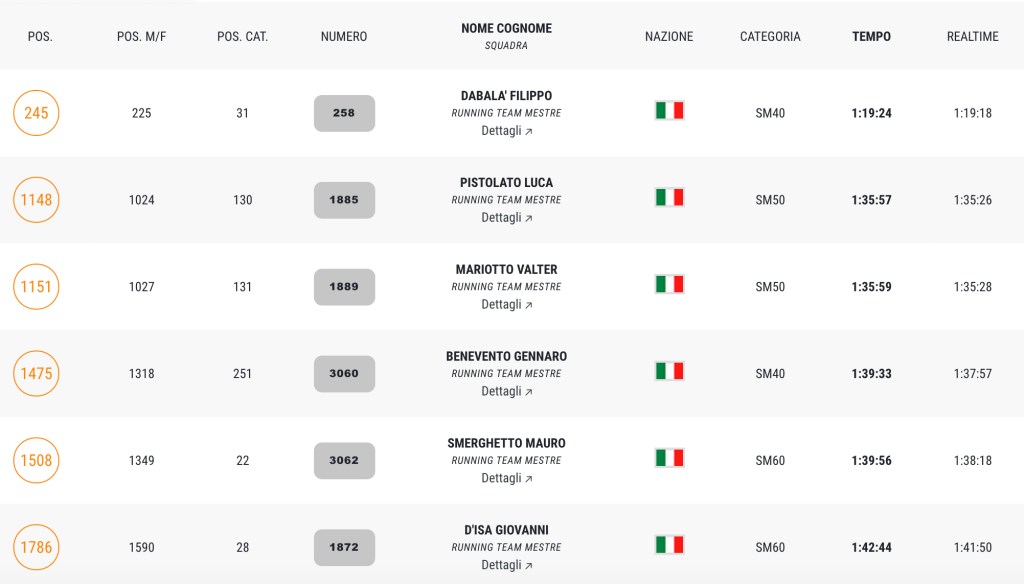Screen dimensions: 1024x584
Task: Click the Italian flag for Pistolato Luca
Action: [669, 197]
